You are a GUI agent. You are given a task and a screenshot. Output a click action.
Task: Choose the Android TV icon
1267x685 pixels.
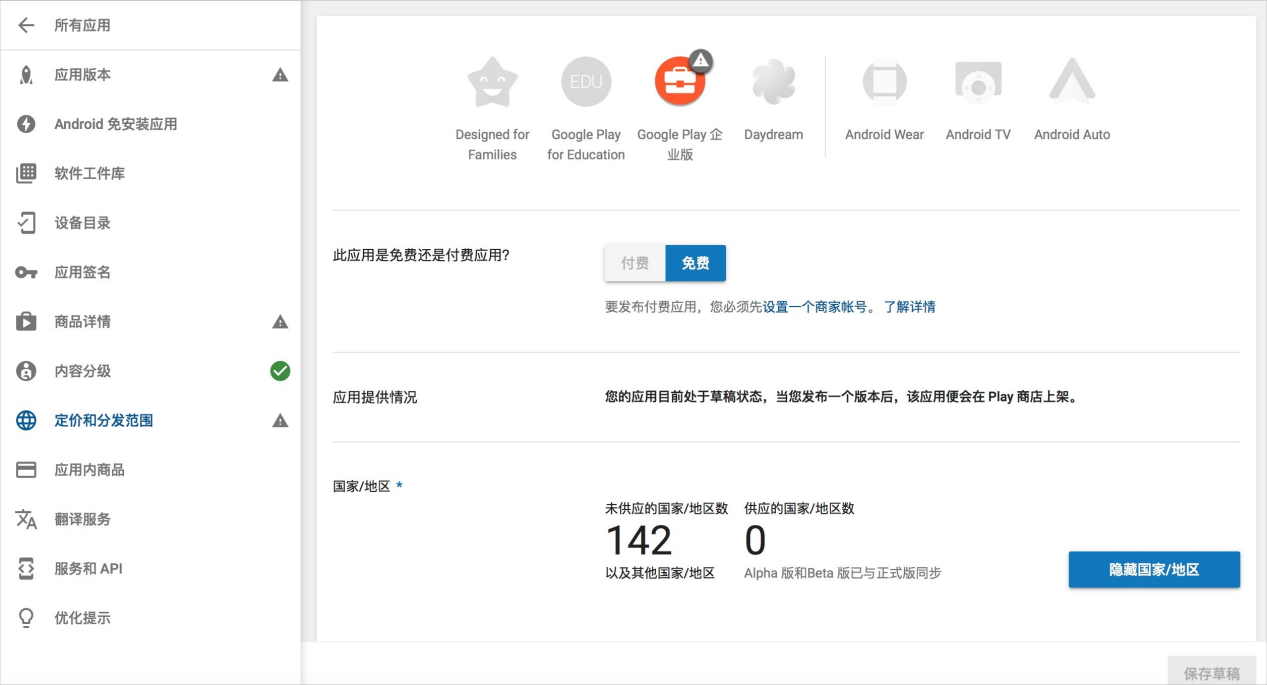(978, 82)
